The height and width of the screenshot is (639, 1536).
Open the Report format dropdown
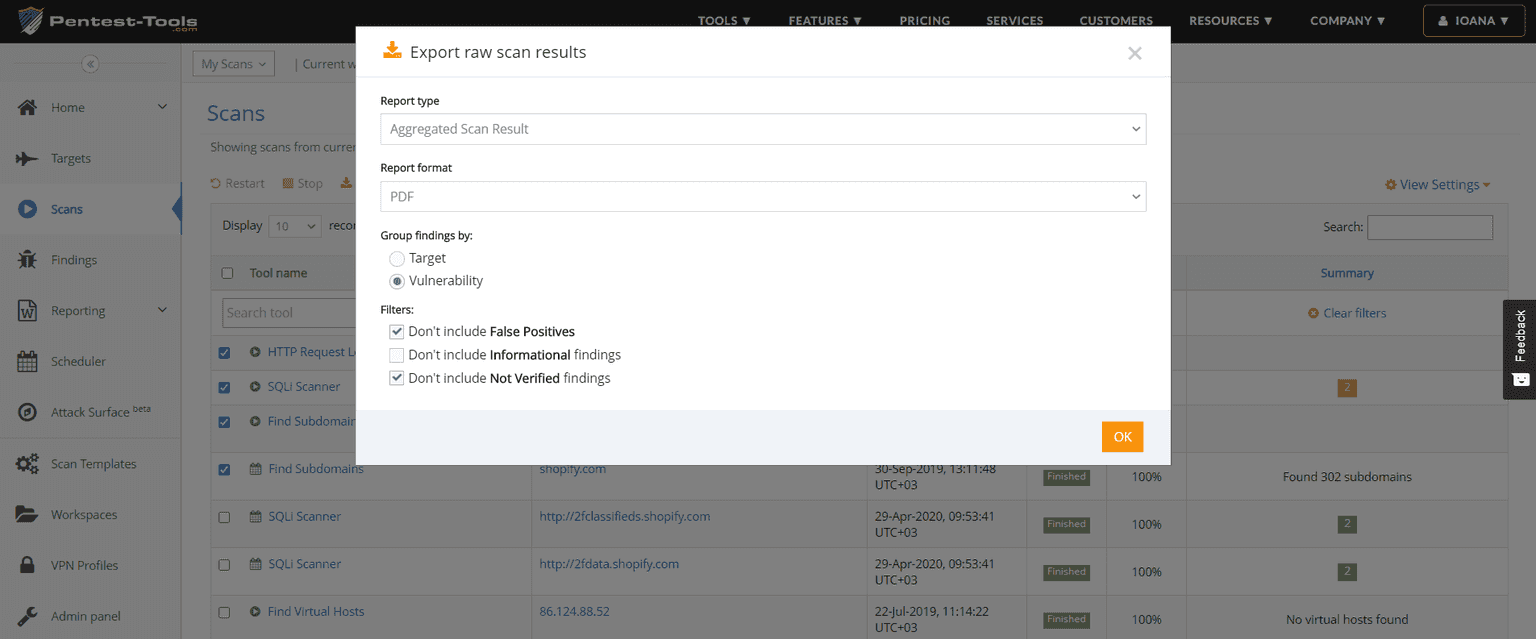coord(763,196)
